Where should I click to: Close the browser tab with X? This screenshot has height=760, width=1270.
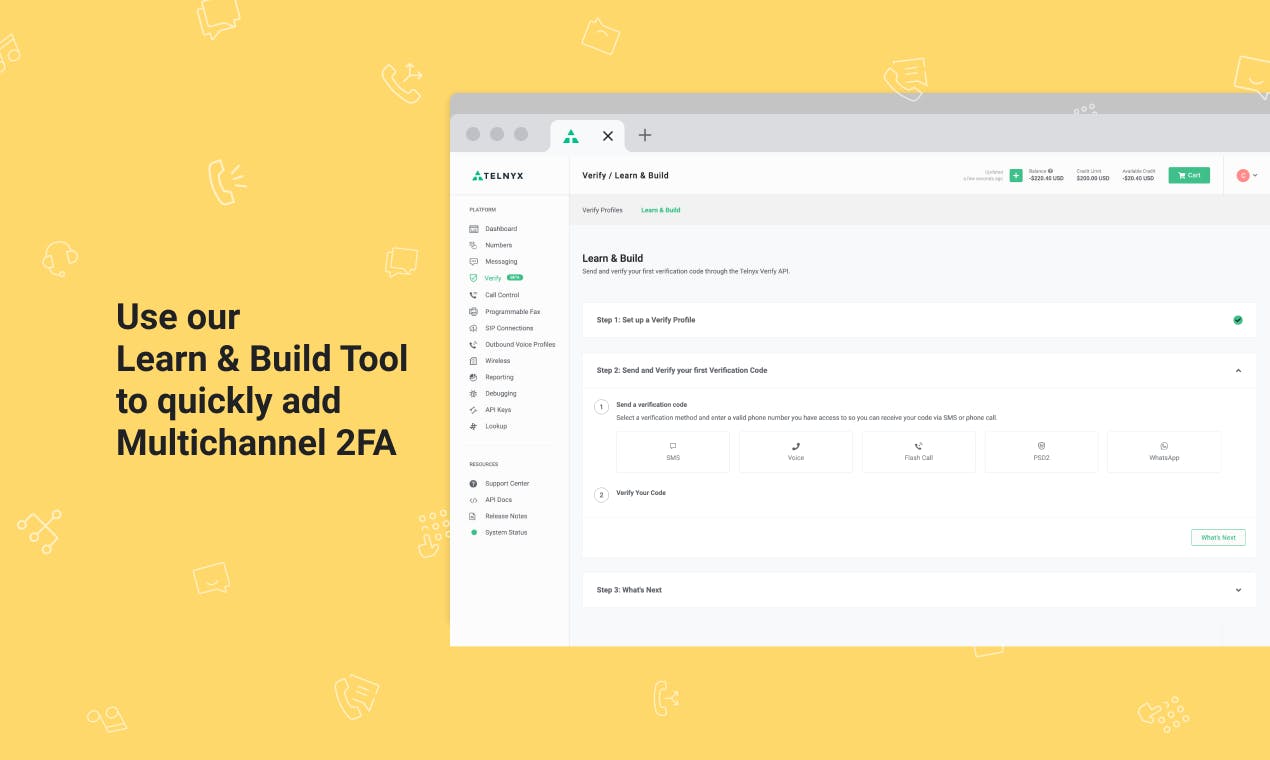pos(607,136)
